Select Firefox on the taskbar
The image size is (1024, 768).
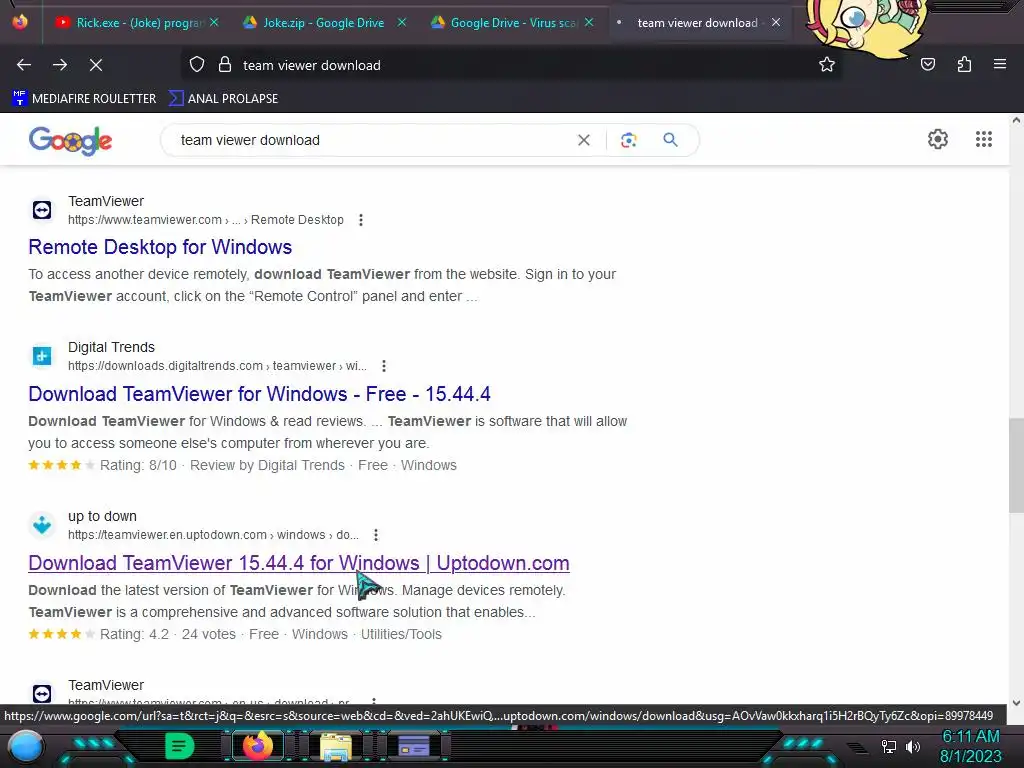click(x=257, y=746)
